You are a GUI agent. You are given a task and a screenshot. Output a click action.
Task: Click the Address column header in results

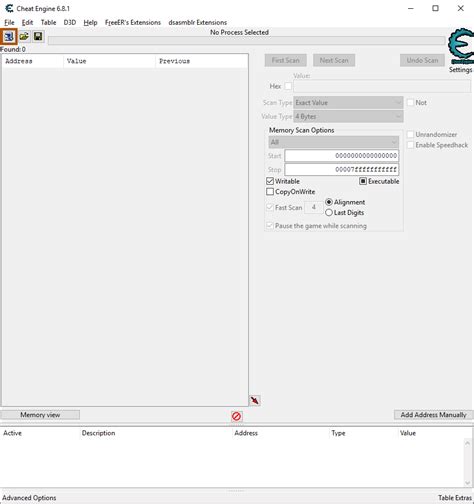pyautogui.click(x=32, y=61)
